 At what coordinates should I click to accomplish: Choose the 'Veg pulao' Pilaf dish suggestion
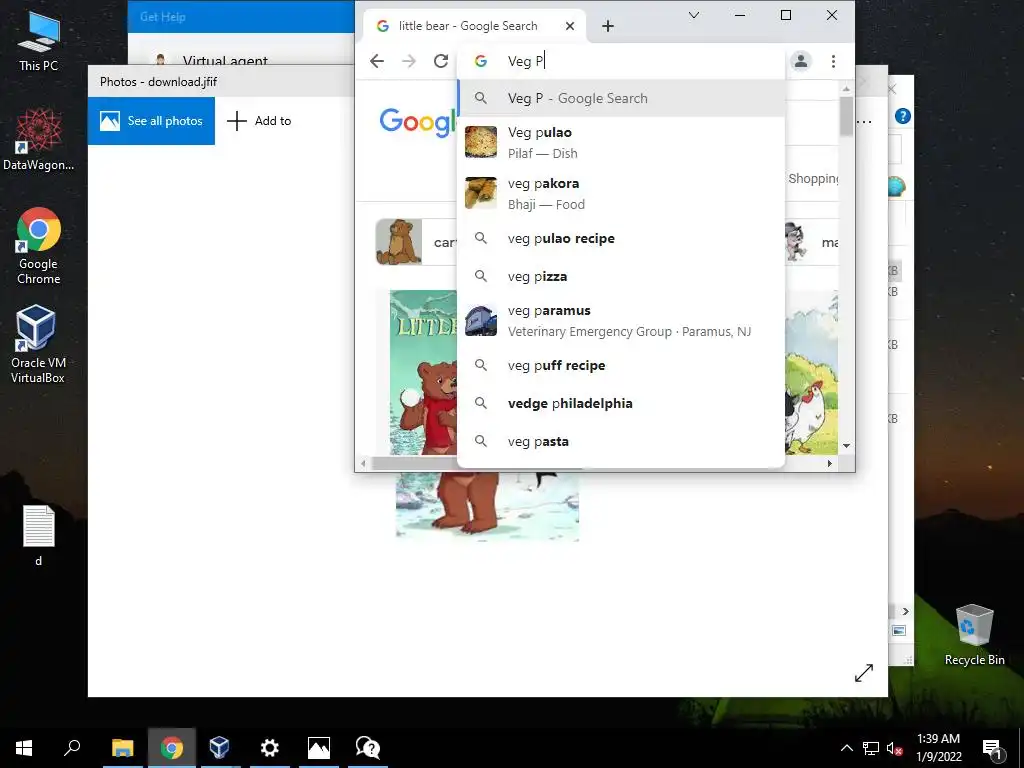pyautogui.click(x=621, y=142)
